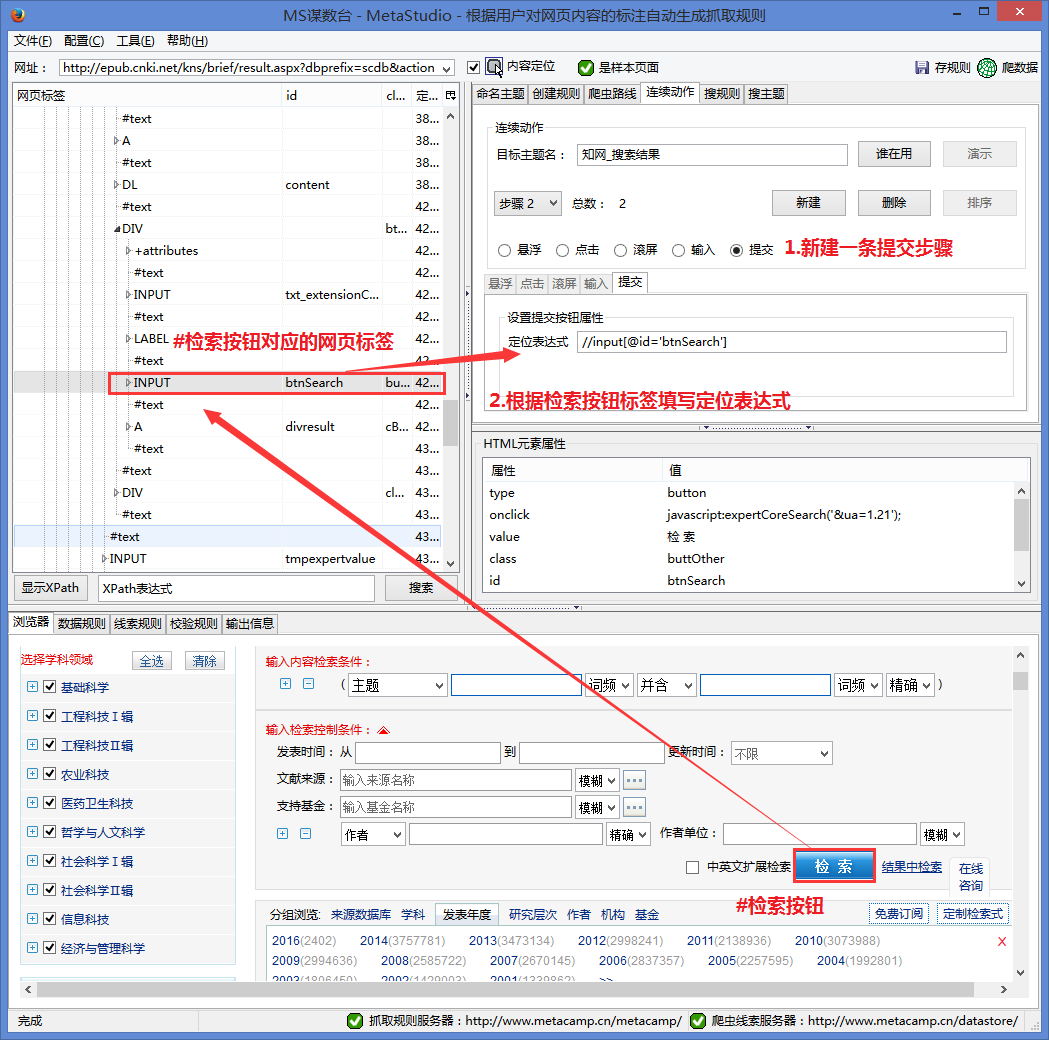The height and width of the screenshot is (1040, 1049).
Task: Click the Firefox logo in title bar
Action: point(18,15)
